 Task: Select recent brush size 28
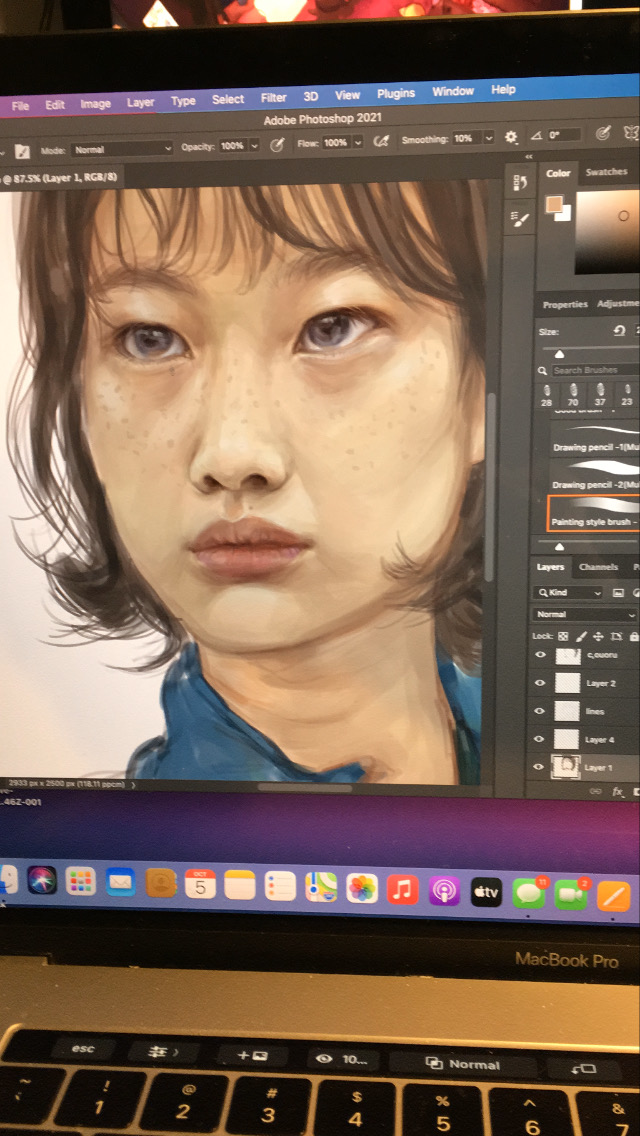[x=547, y=394]
